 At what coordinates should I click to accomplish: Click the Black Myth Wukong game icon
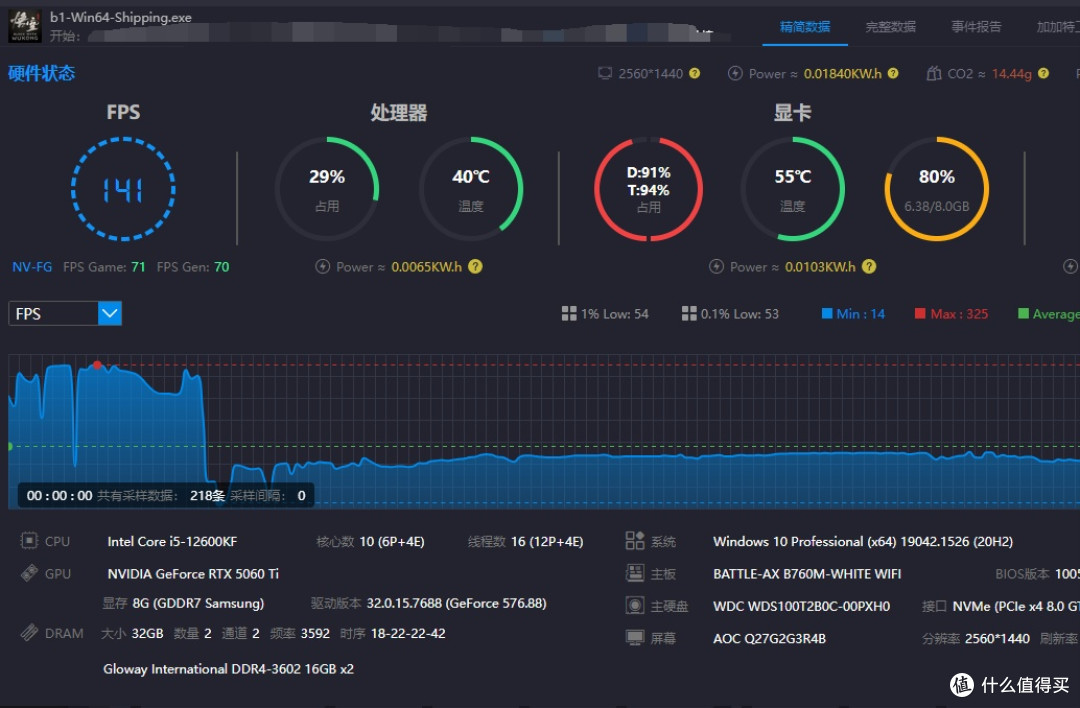tap(25, 27)
